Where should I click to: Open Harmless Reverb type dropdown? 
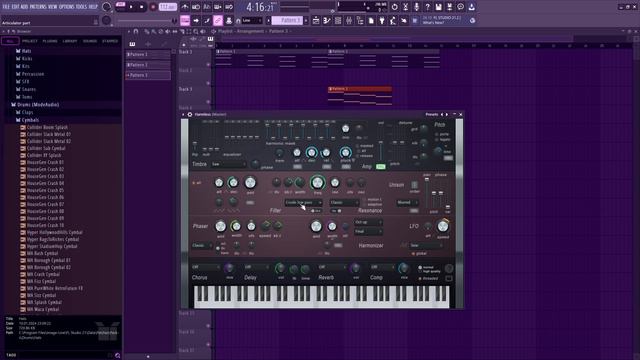point(332,267)
